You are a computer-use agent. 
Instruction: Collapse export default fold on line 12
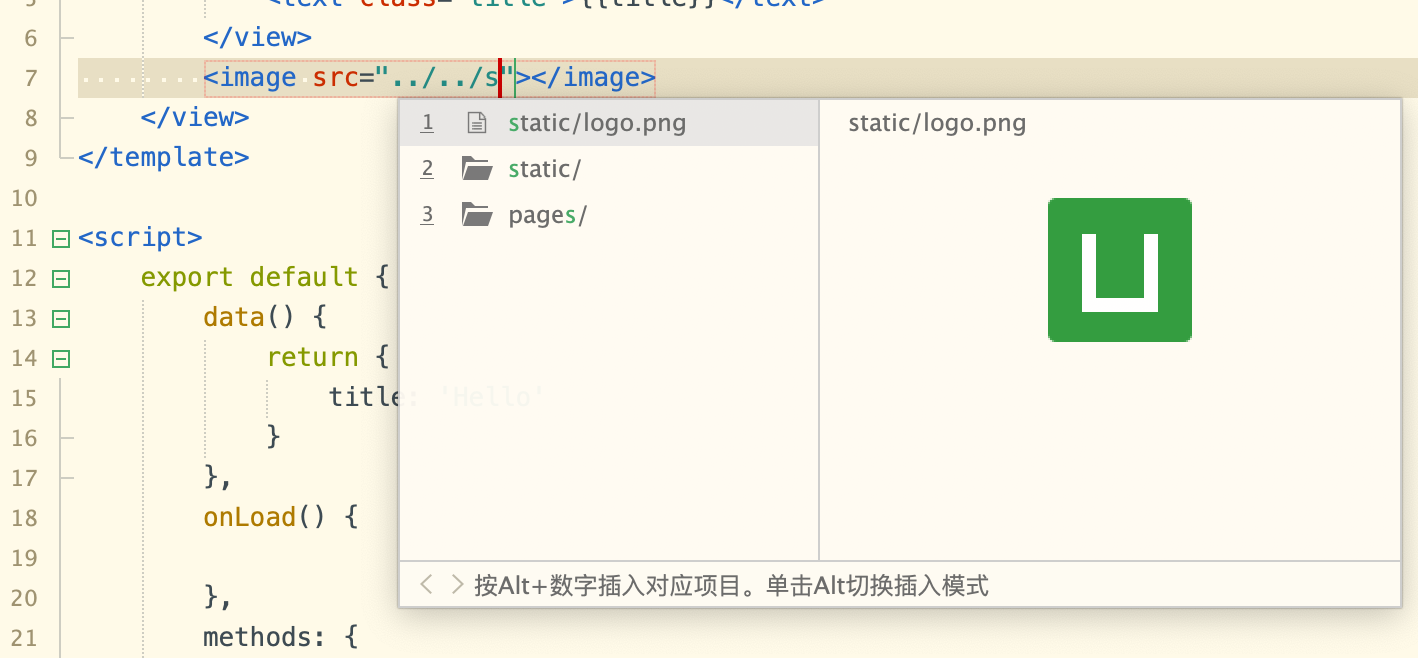coord(60,279)
